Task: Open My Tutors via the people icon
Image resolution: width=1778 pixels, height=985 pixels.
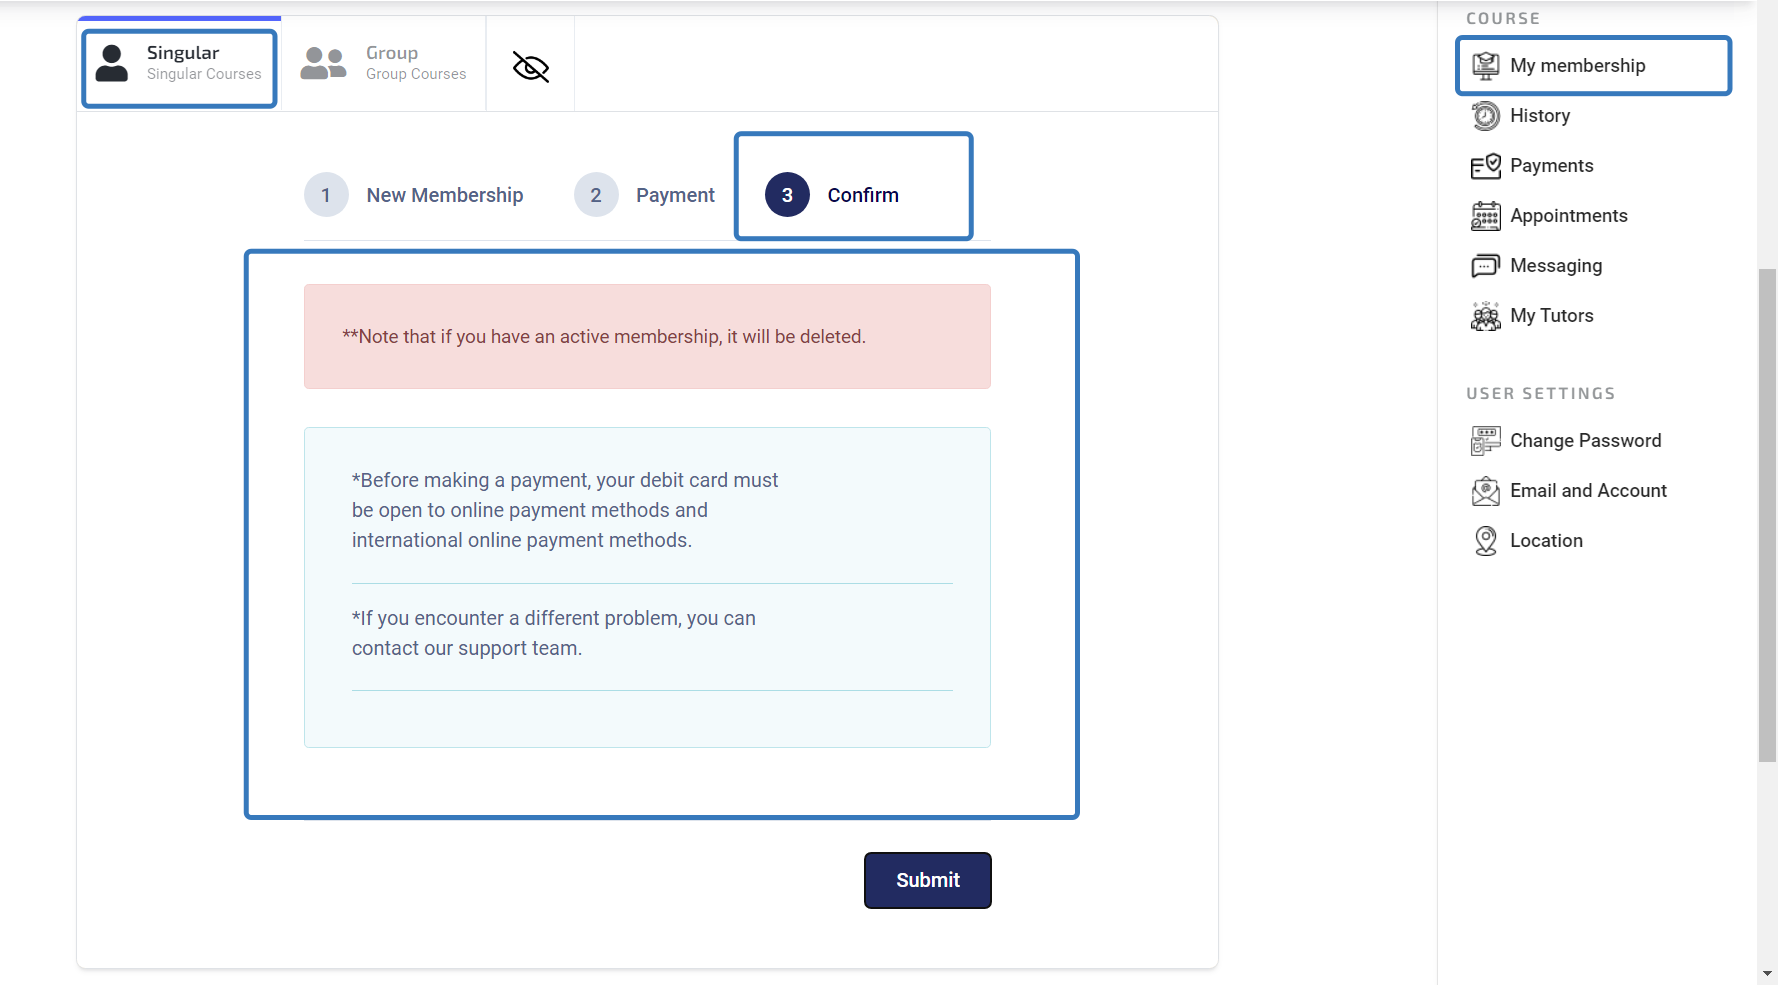Action: (1486, 316)
